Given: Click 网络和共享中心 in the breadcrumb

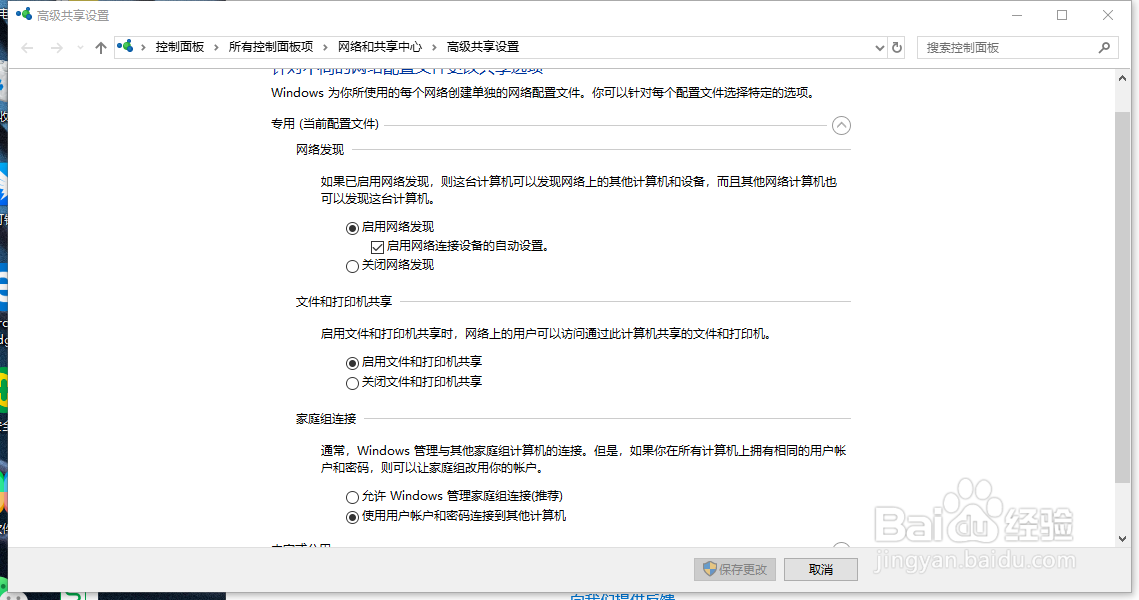Looking at the screenshot, I should [379, 47].
